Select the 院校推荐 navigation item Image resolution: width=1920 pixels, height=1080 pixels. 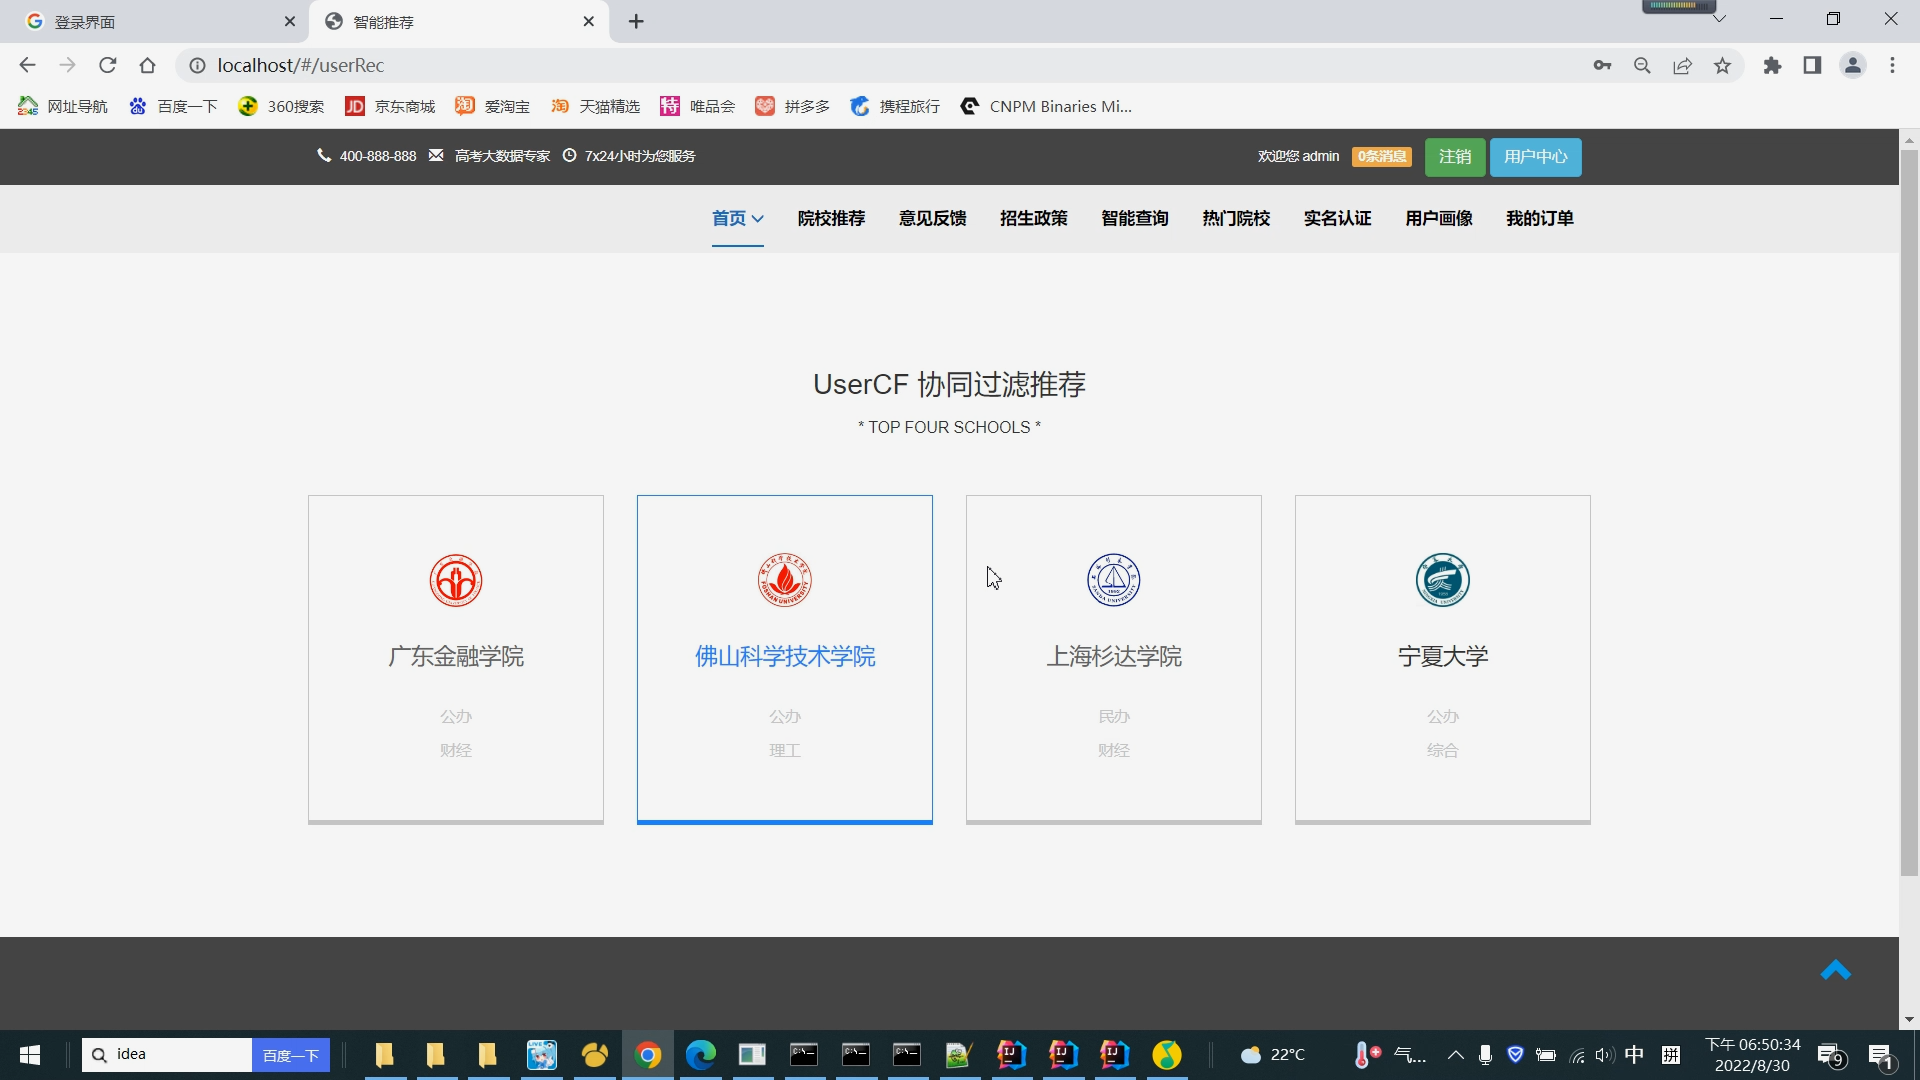click(831, 218)
